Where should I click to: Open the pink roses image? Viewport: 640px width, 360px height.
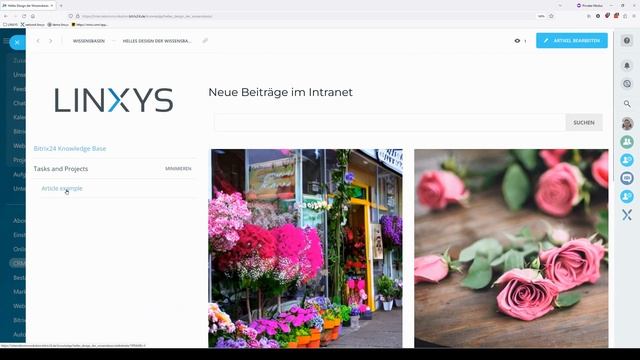click(x=511, y=248)
